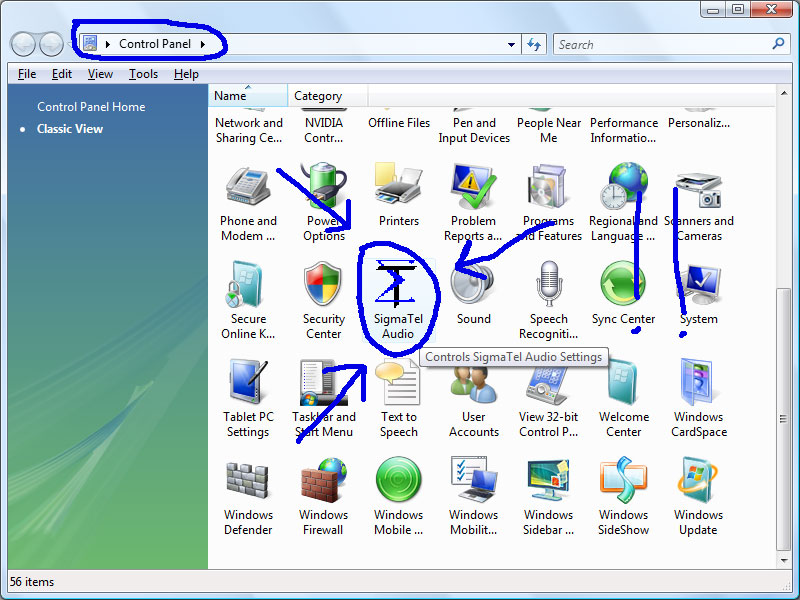
Task: Open Power Options
Action: pyautogui.click(x=323, y=204)
